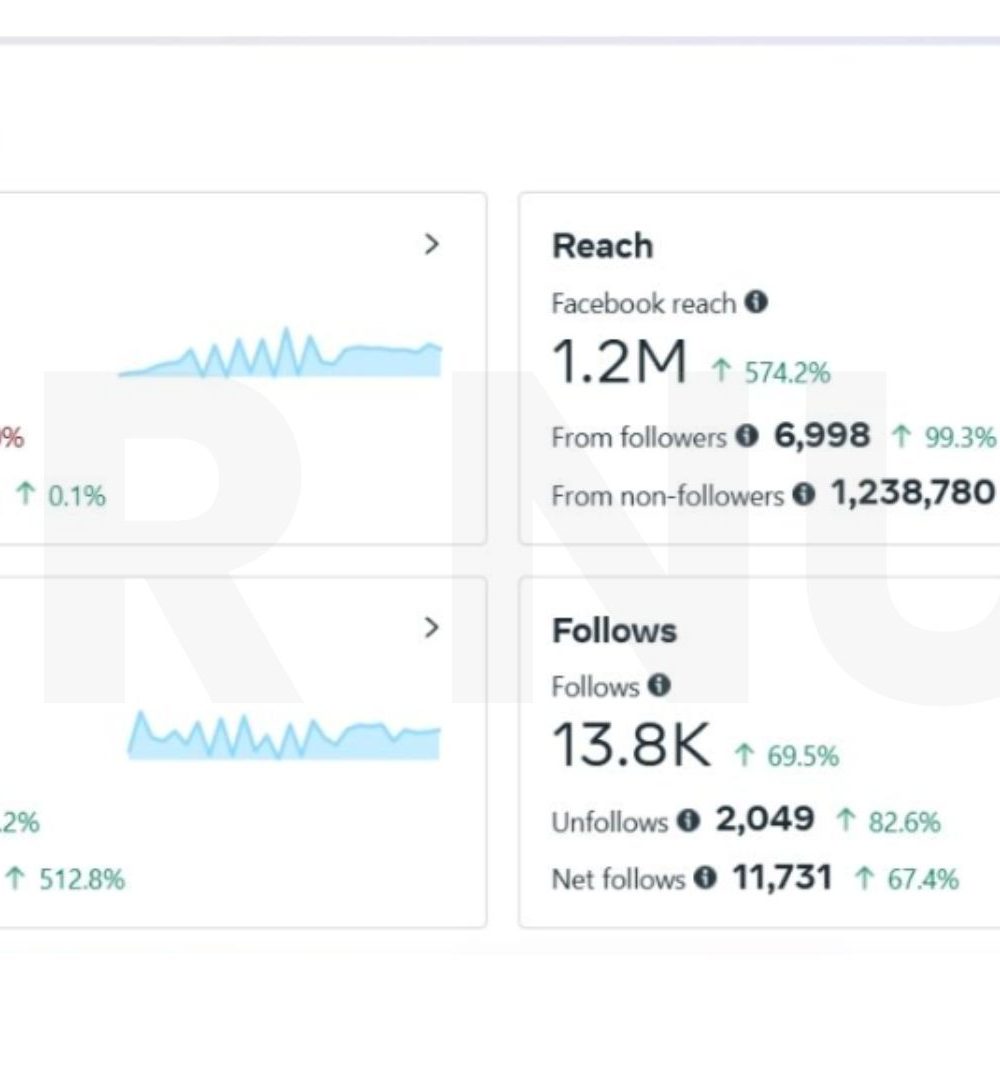The image size is (1000, 1080).
Task: Select the 1.2M Facebook reach value
Action: 619,362
